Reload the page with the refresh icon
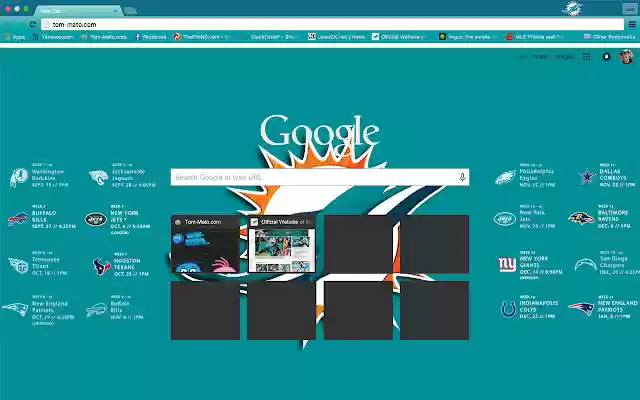 pyautogui.click(x=33, y=24)
